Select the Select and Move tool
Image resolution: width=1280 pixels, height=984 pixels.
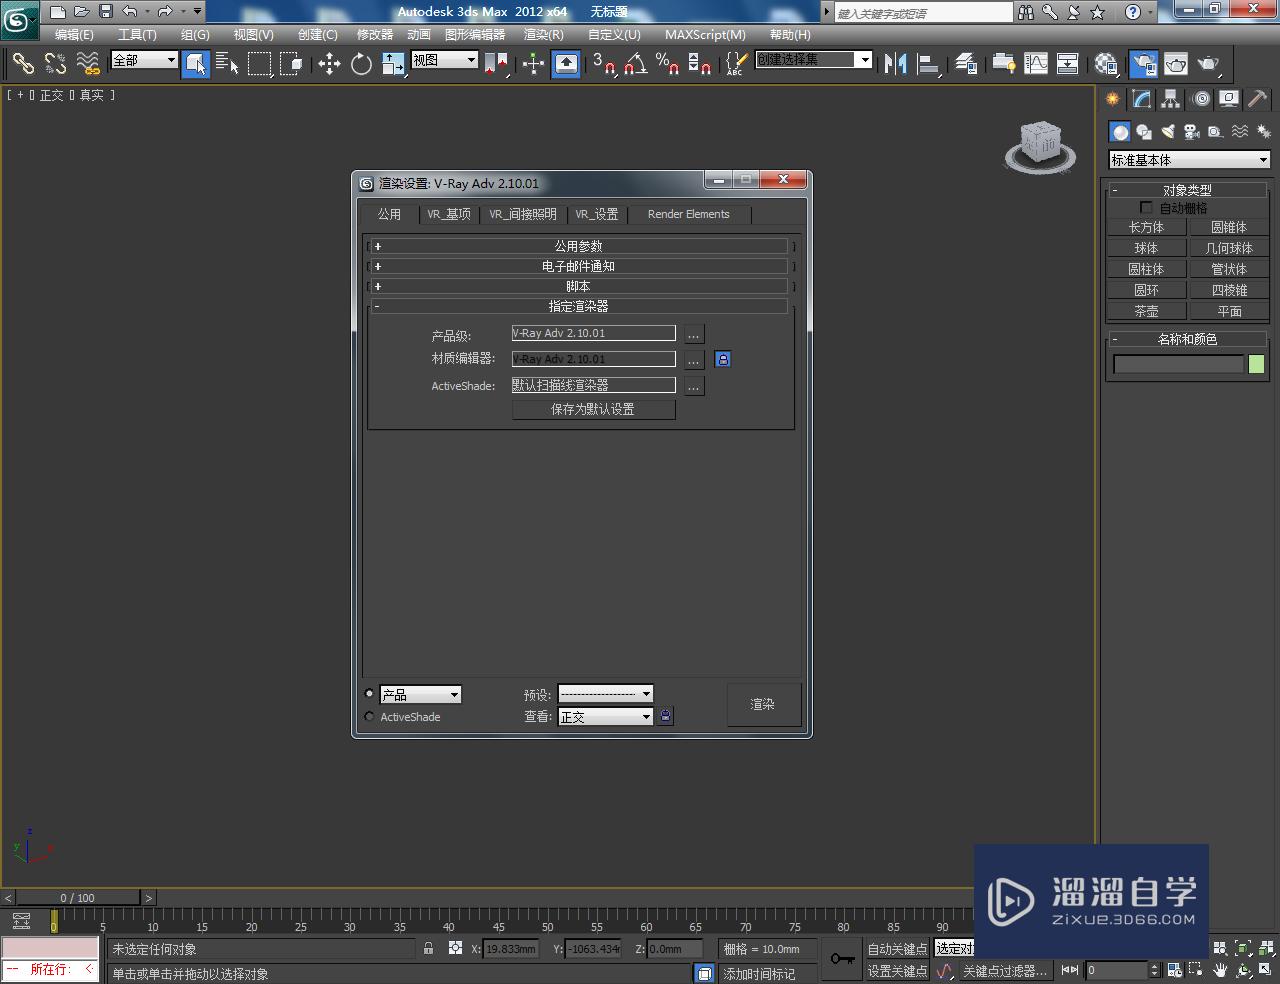(329, 64)
